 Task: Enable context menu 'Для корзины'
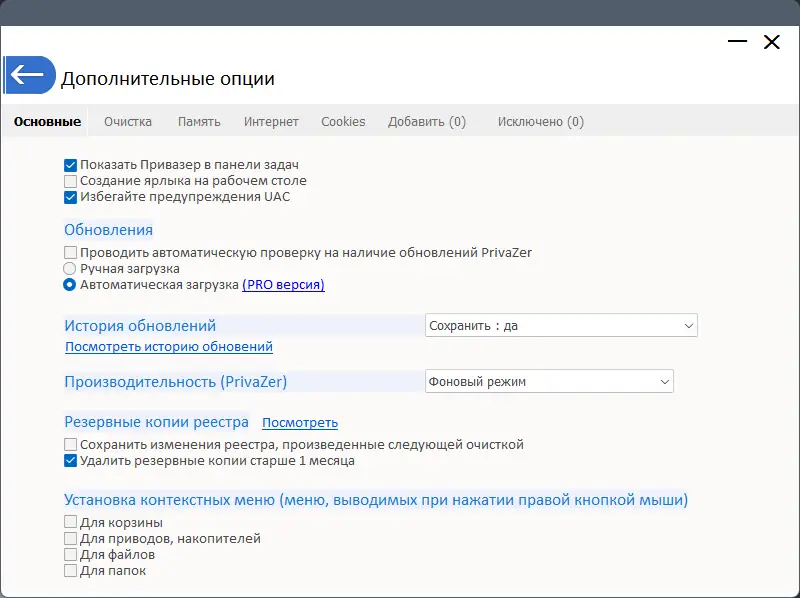(70, 521)
